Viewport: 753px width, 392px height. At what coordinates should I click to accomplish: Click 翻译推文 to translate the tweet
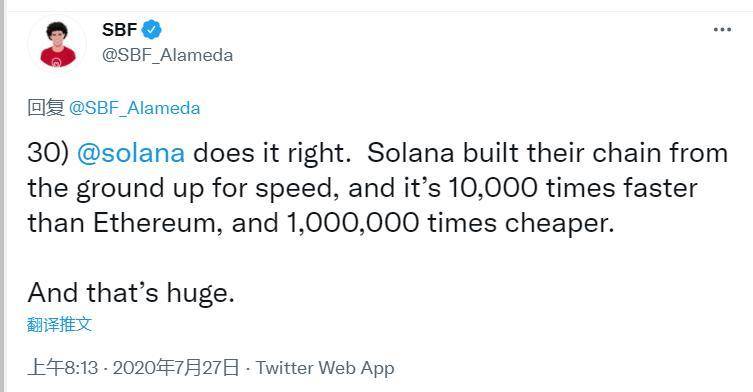pyautogui.click(x=59, y=324)
